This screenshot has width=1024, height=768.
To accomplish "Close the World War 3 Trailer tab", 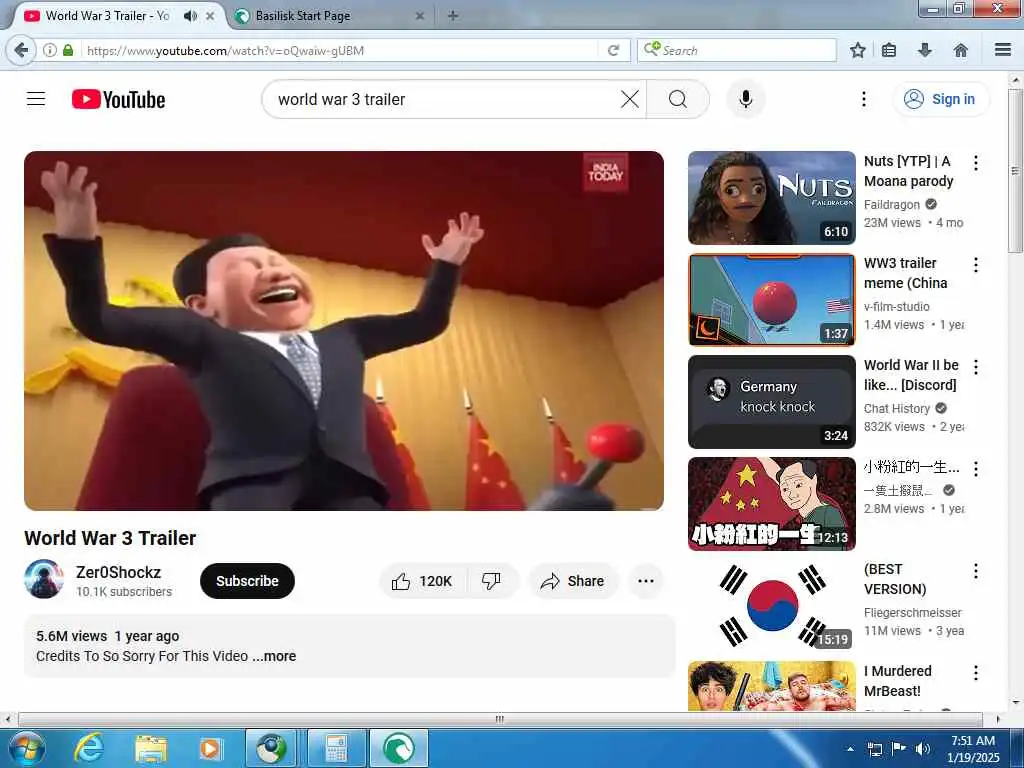I will point(210,16).
